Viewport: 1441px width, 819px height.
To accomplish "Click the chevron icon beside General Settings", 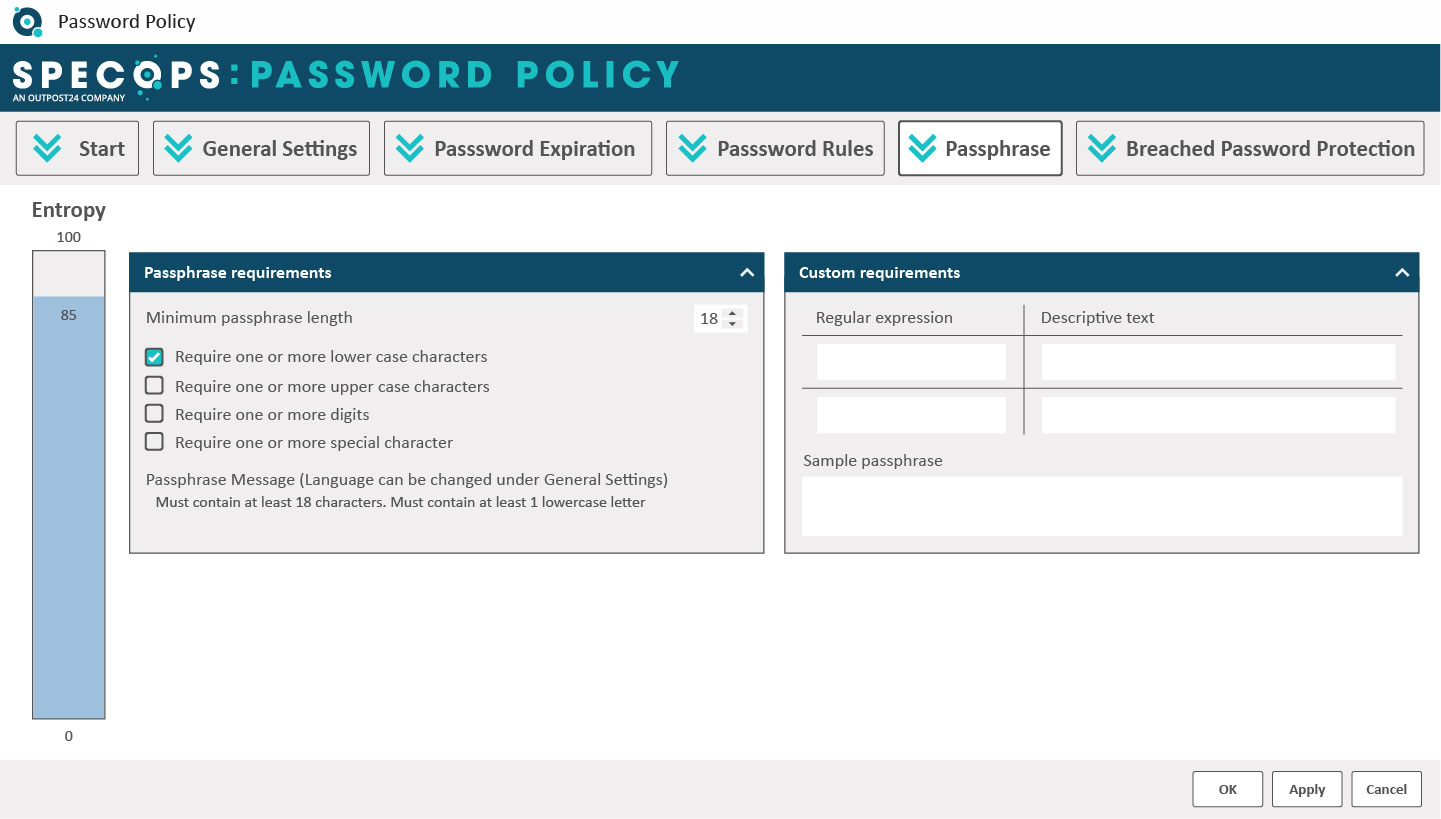I will click(x=178, y=149).
